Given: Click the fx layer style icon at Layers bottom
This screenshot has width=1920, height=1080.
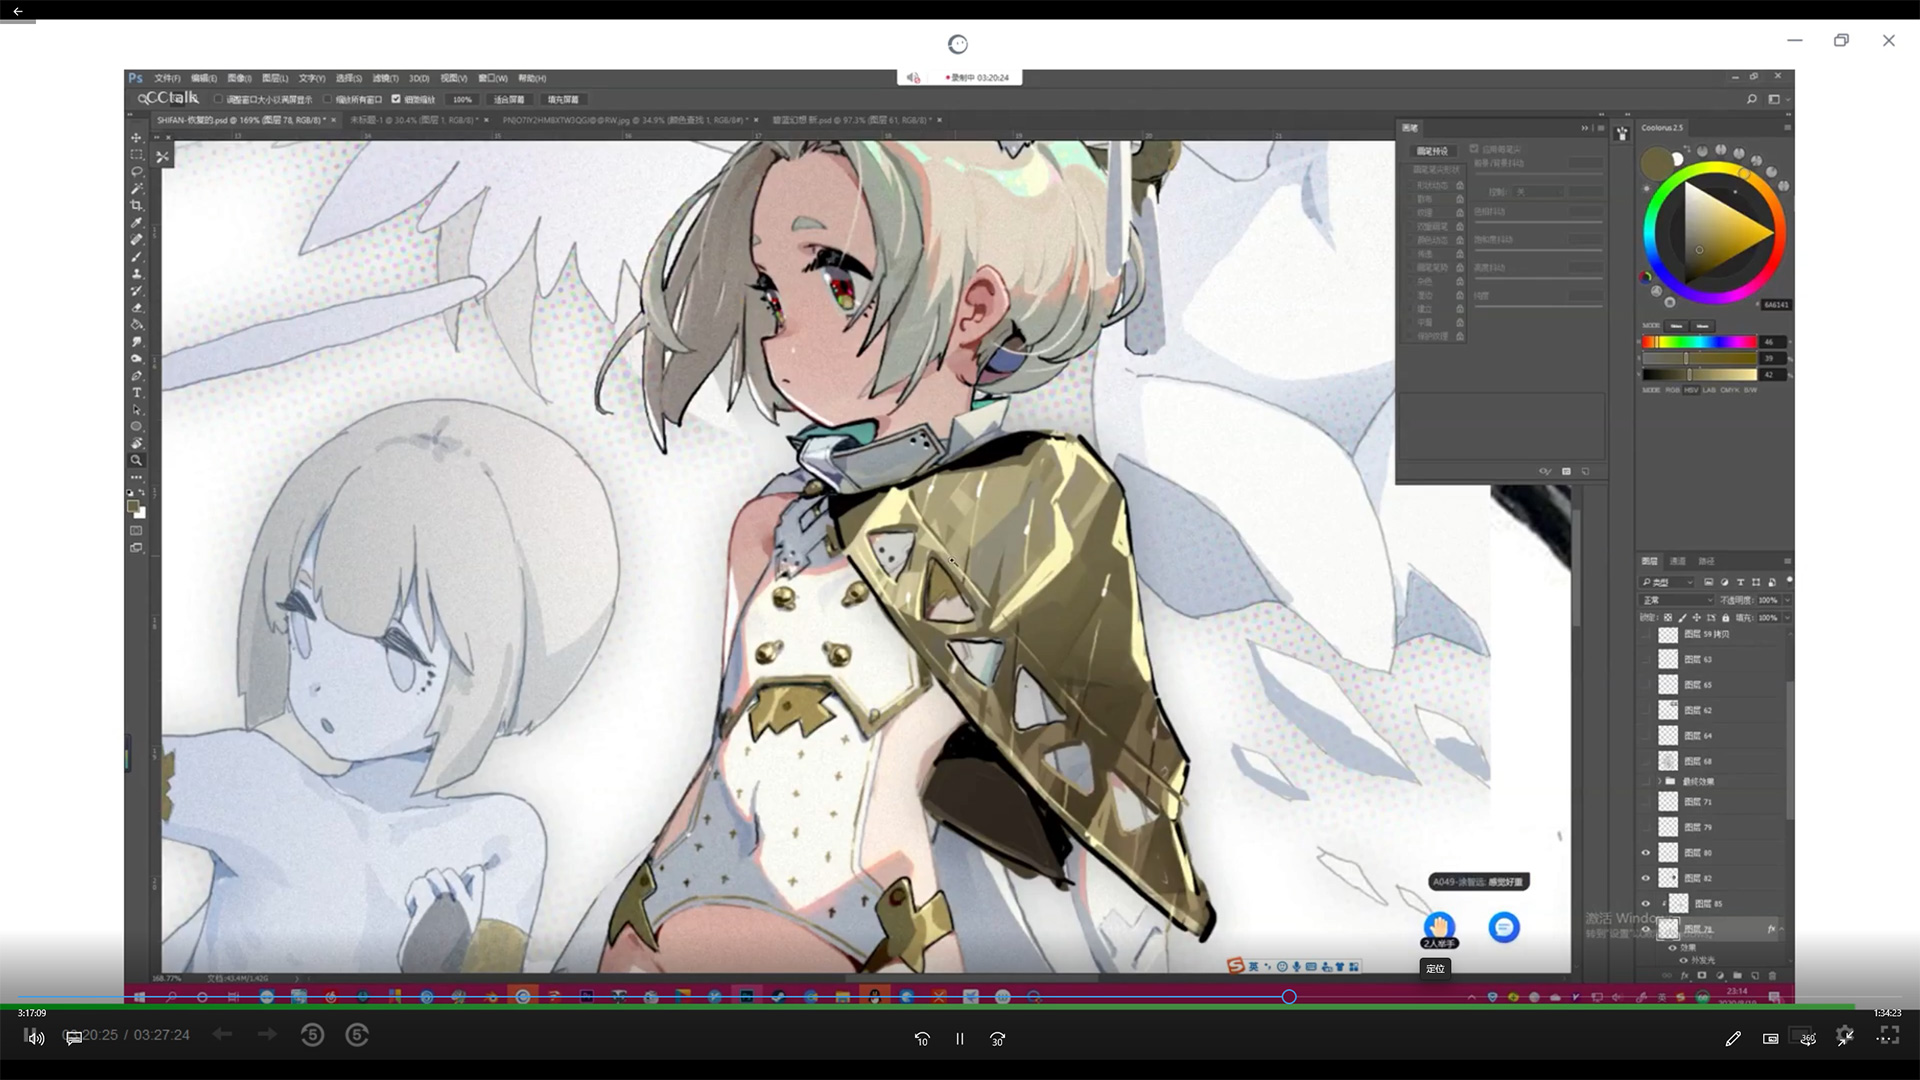Looking at the screenshot, I should pos(1685,975).
